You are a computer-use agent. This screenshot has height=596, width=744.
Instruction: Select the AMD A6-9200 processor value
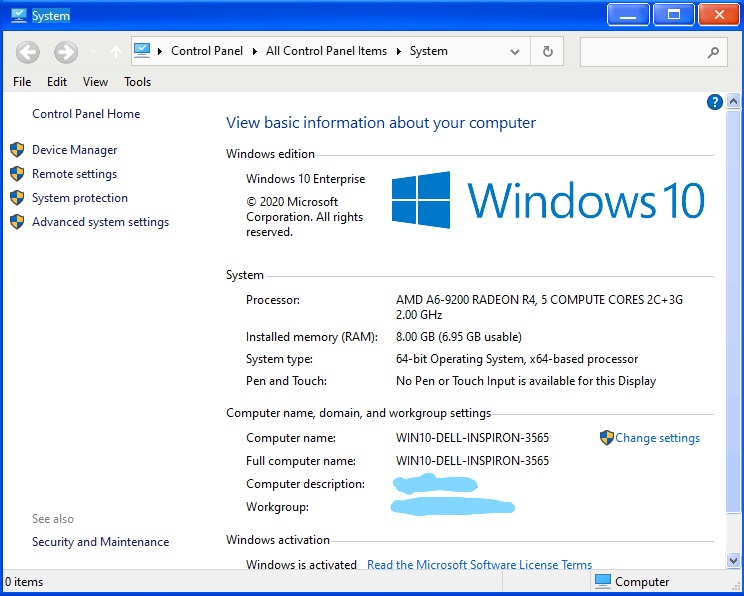pyautogui.click(x=539, y=307)
